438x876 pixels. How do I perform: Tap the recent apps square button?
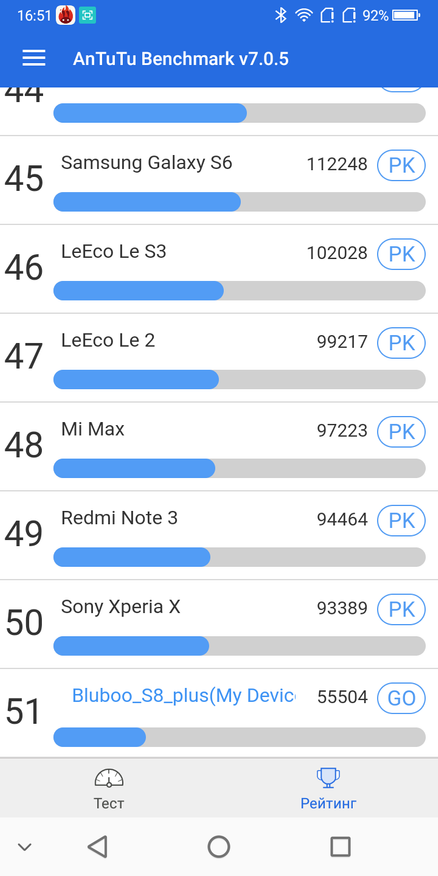pos(340,846)
